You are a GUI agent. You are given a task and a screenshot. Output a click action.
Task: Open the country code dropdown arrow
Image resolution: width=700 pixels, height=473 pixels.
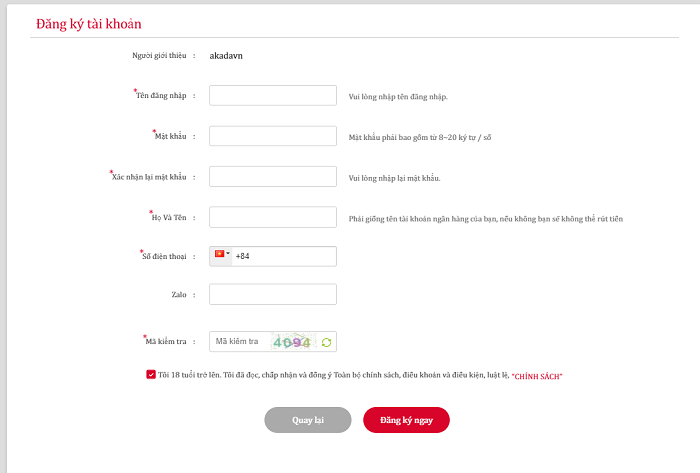click(228, 254)
